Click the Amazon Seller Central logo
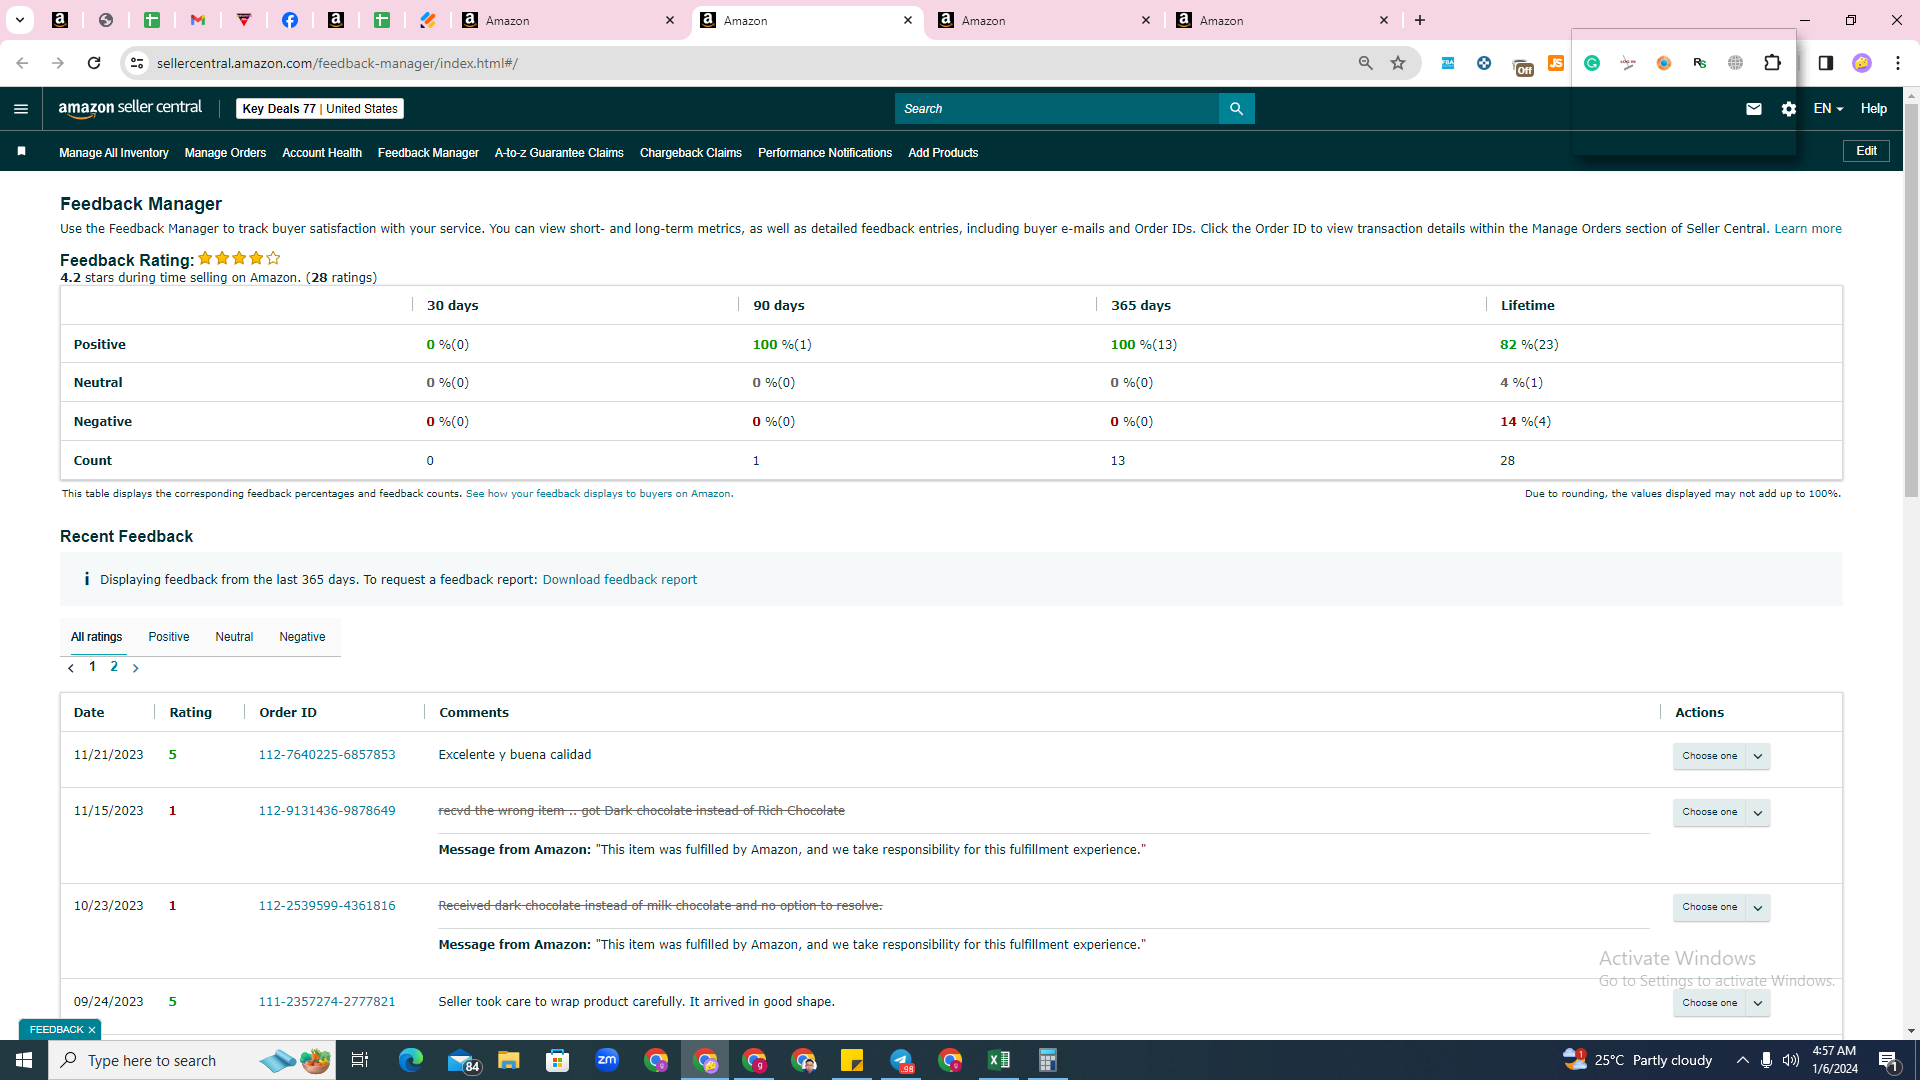Screen dimensions: 1920x1080 click(130, 108)
